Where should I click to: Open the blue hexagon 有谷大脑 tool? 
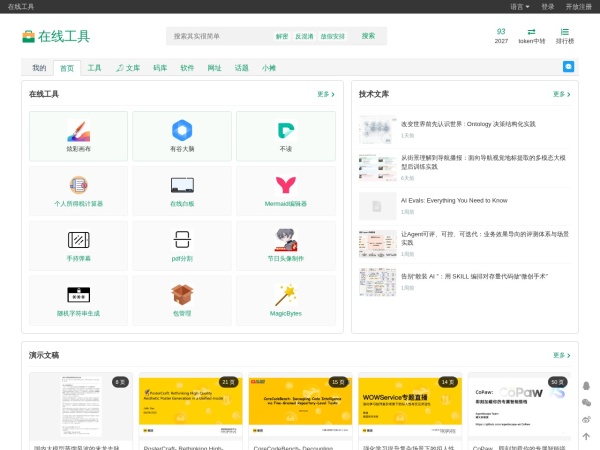[x=182, y=130]
